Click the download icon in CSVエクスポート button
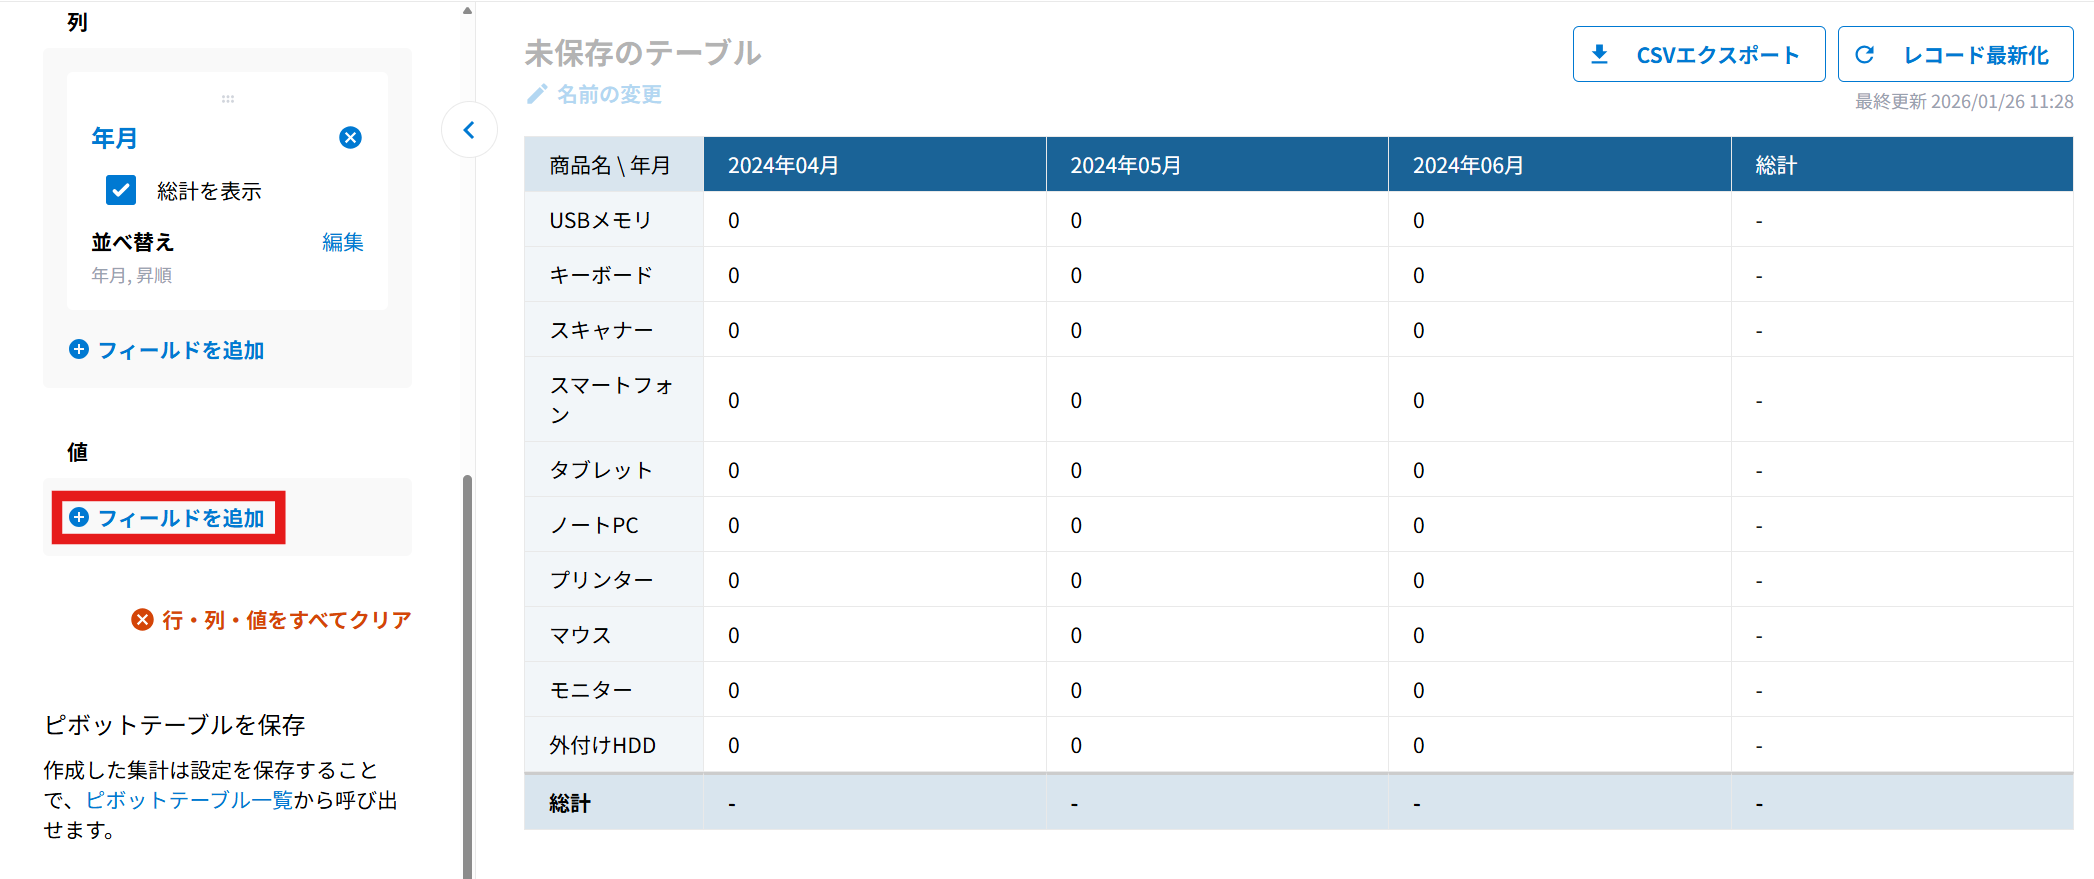Viewport: 2094px width, 879px height. click(1600, 54)
